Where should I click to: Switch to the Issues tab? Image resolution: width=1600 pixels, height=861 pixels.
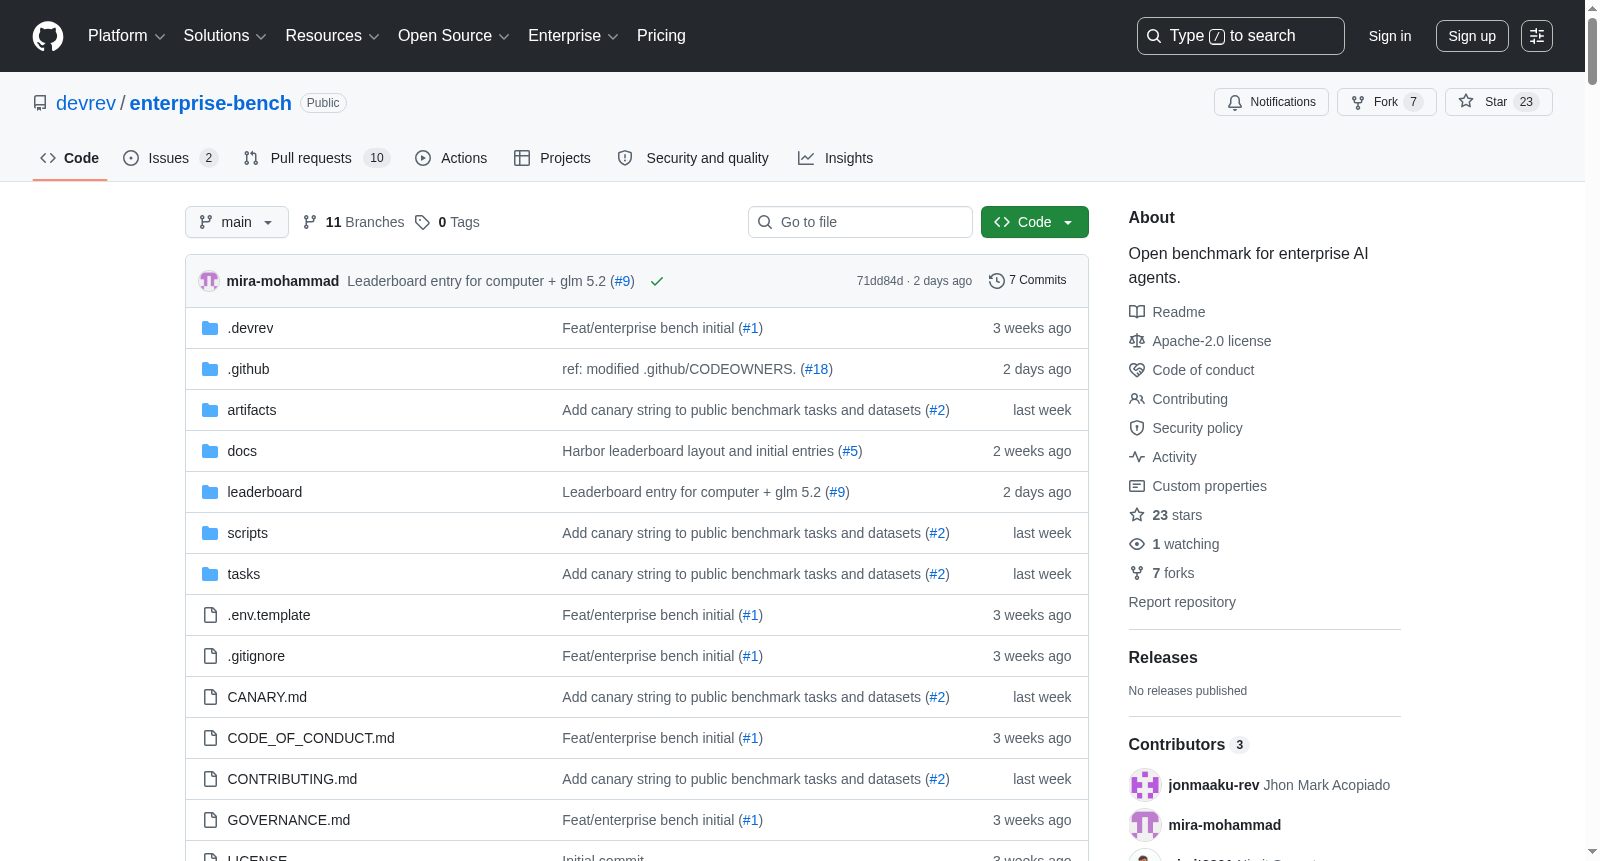point(170,158)
